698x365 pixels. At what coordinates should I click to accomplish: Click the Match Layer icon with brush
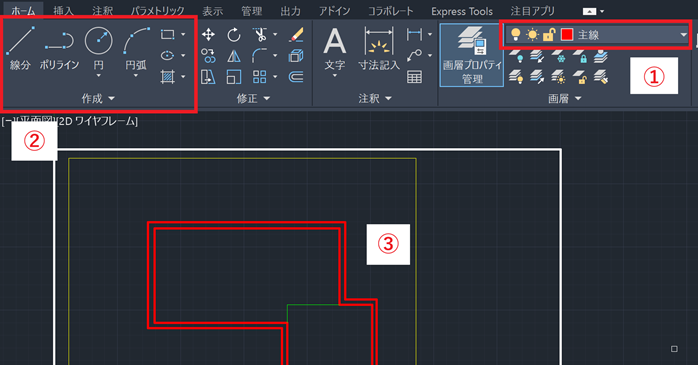point(601,77)
